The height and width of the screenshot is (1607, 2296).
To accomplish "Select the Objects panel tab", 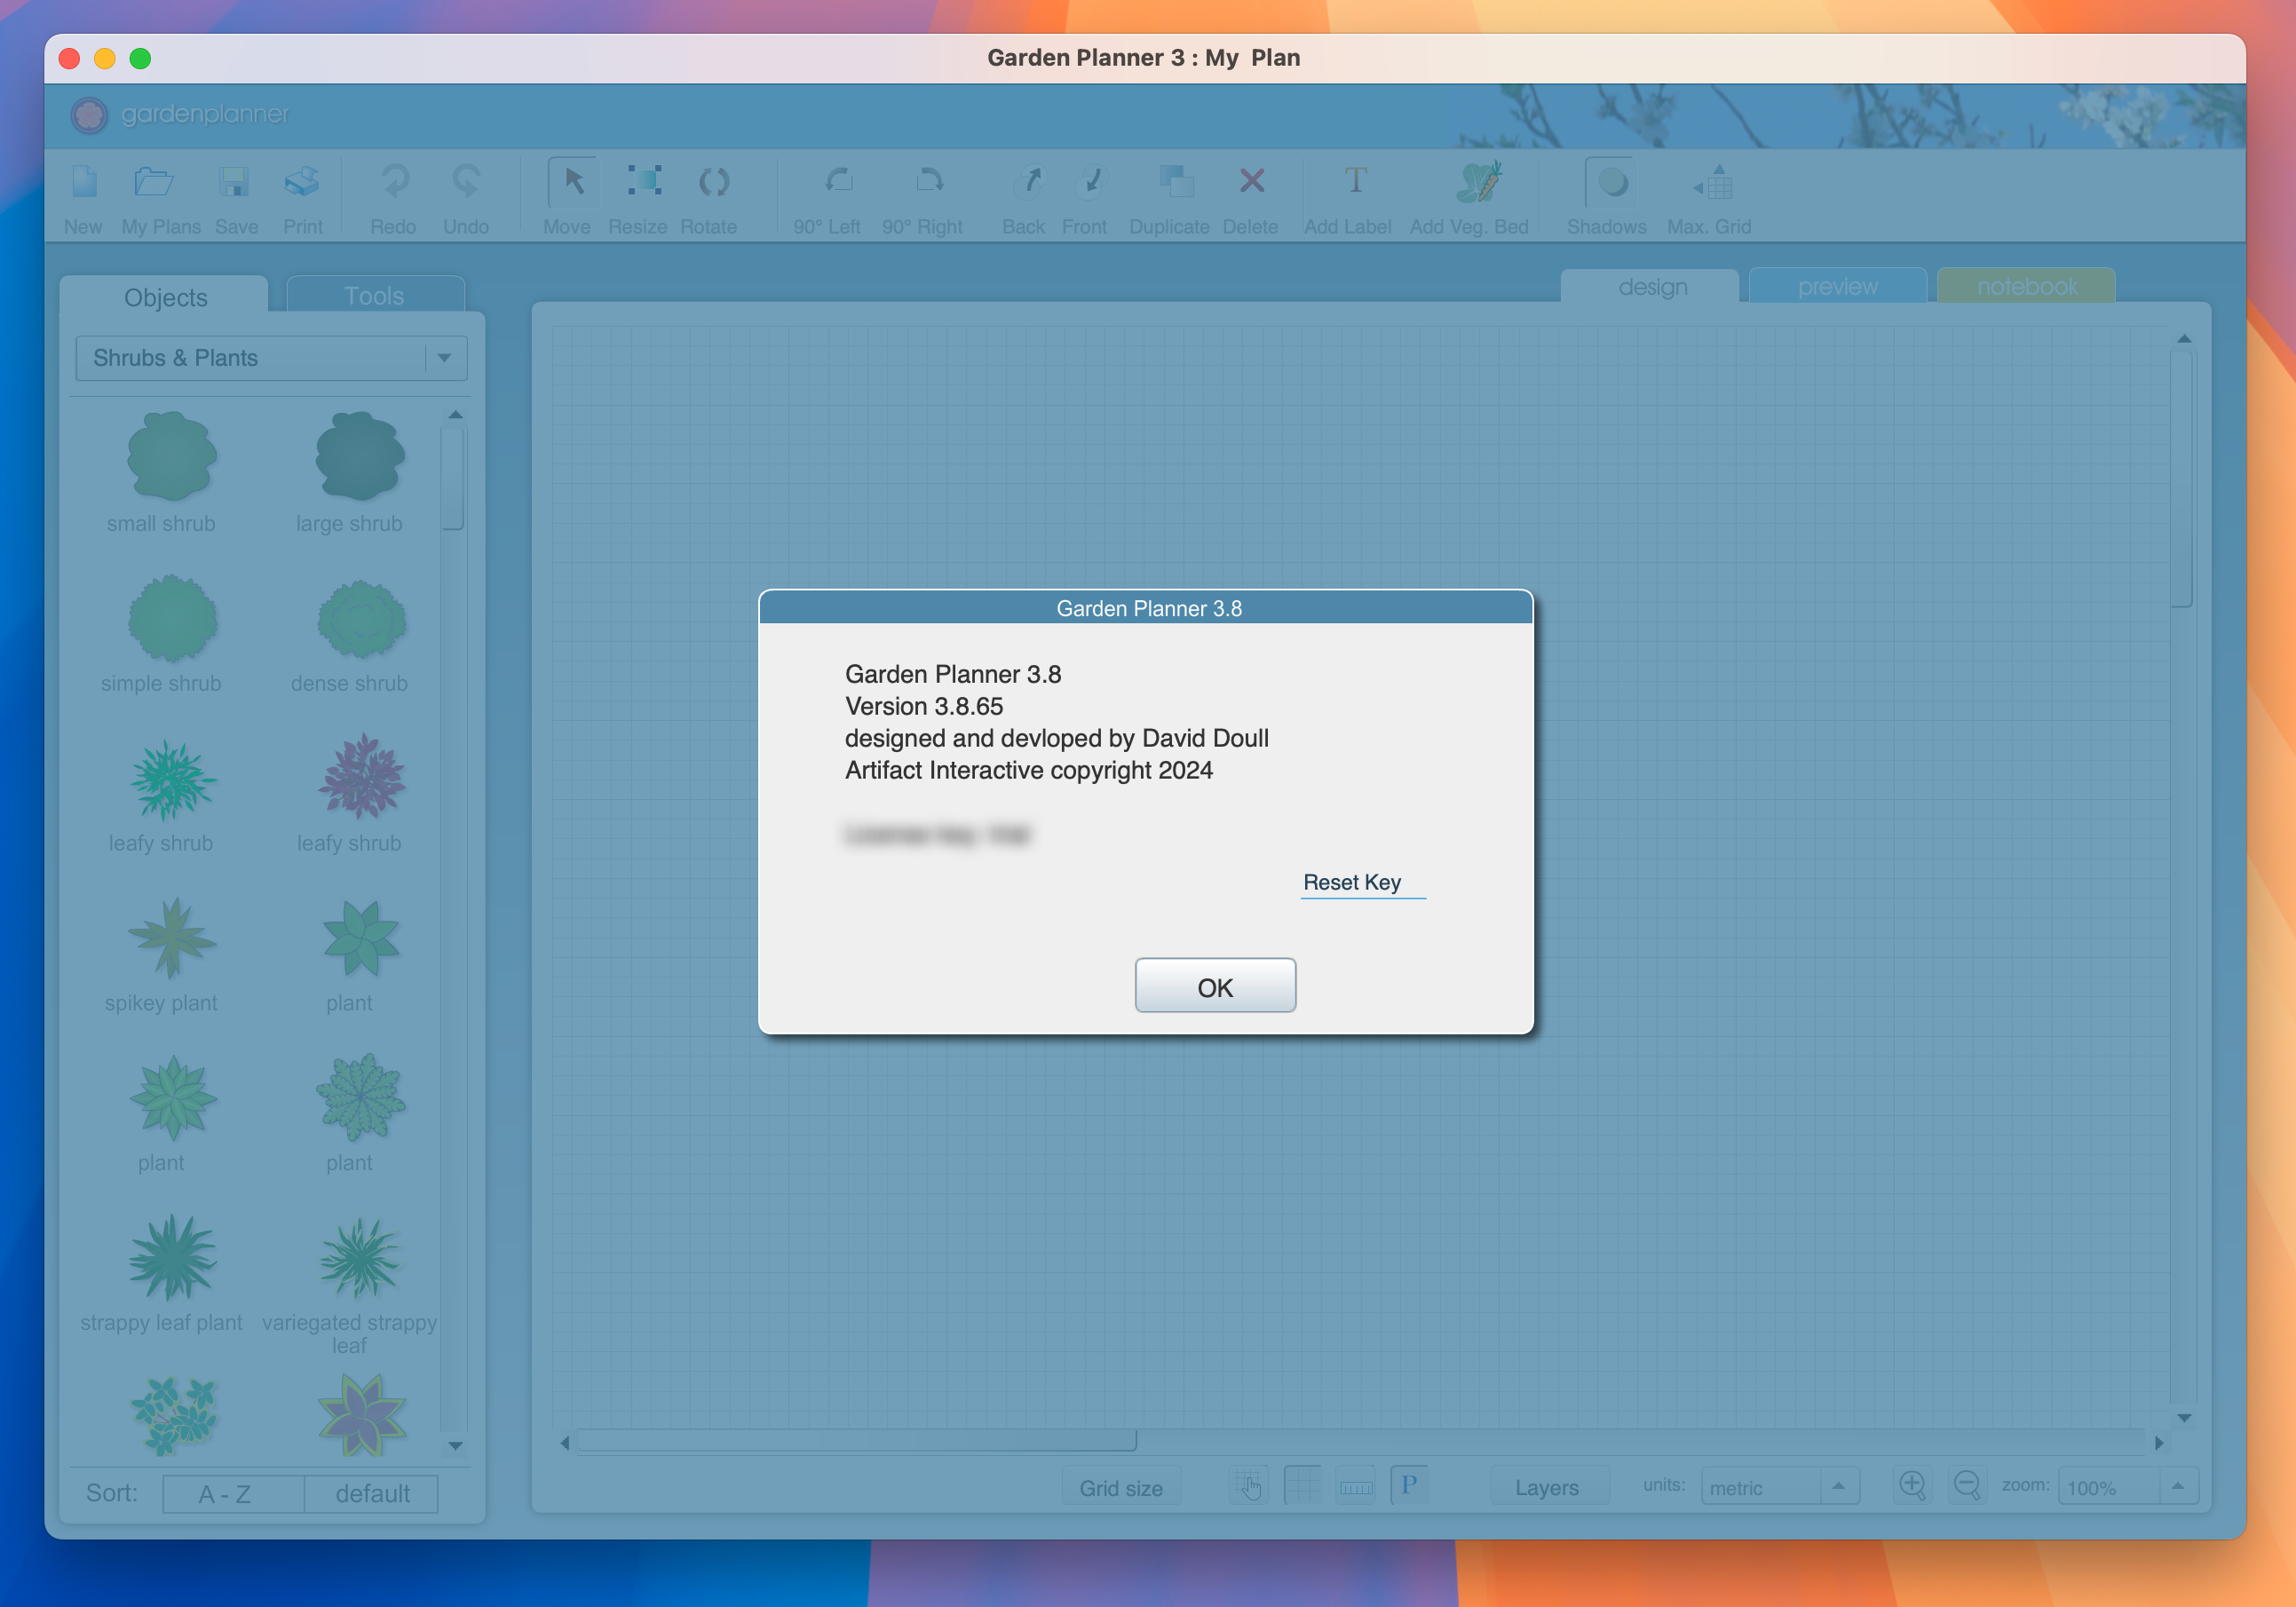I will (x=166, y=297).
